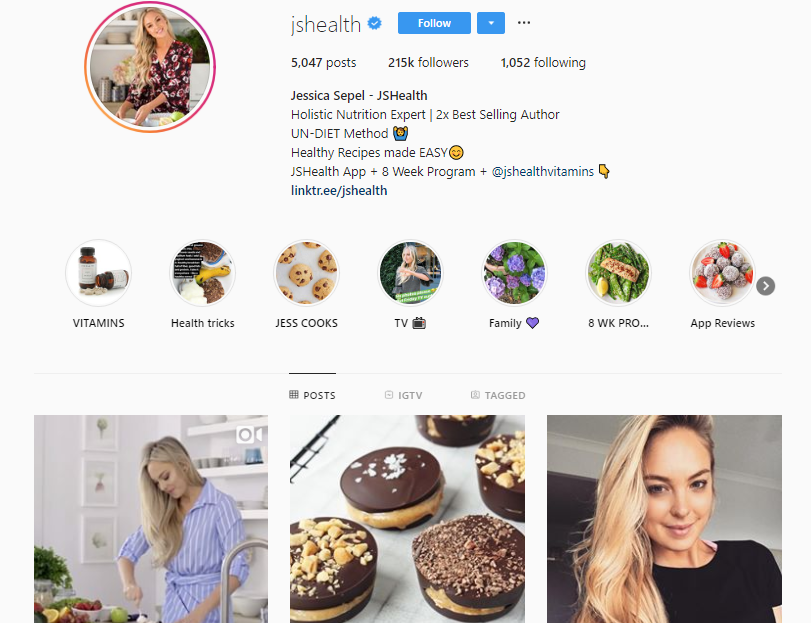Open the App Reviews highlight
811x623 pixels.
click(x=722, y=272)
